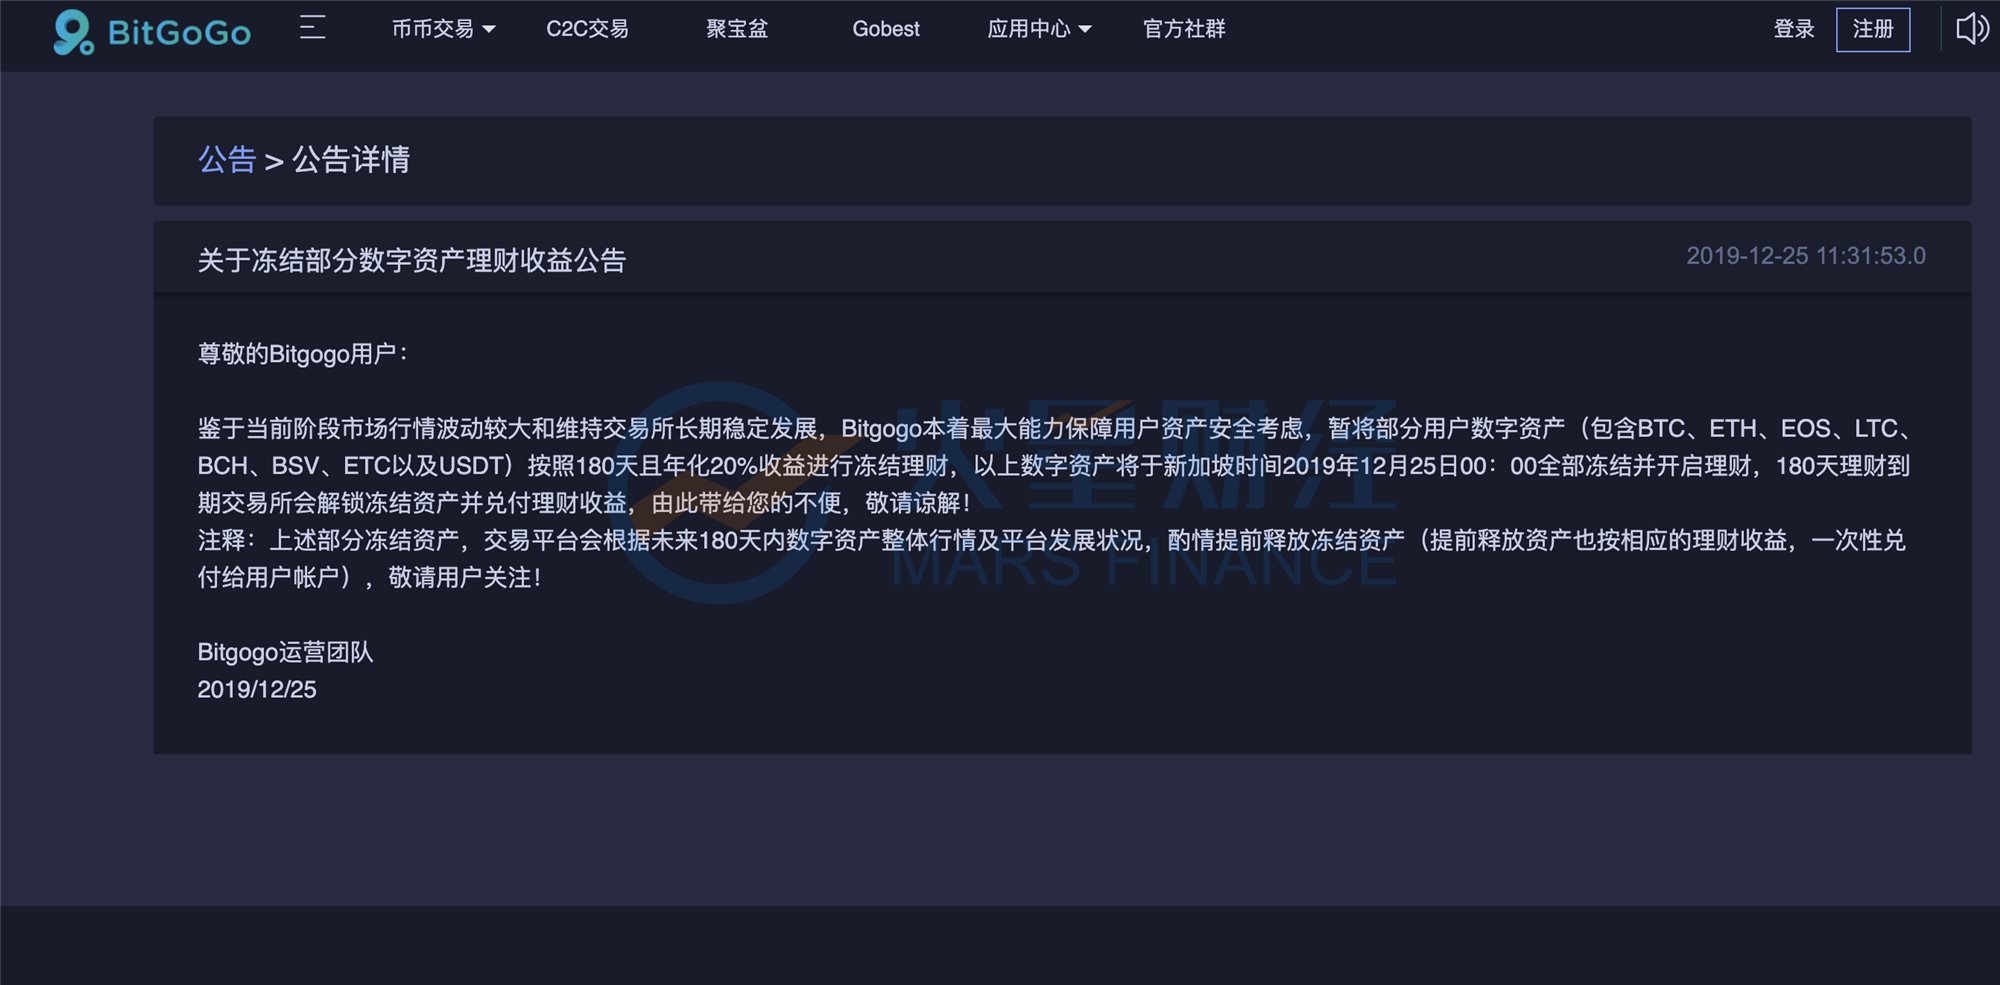Click the 注册 register button
Viewport: 2000px width, 985px height.
click(1873, 29)
